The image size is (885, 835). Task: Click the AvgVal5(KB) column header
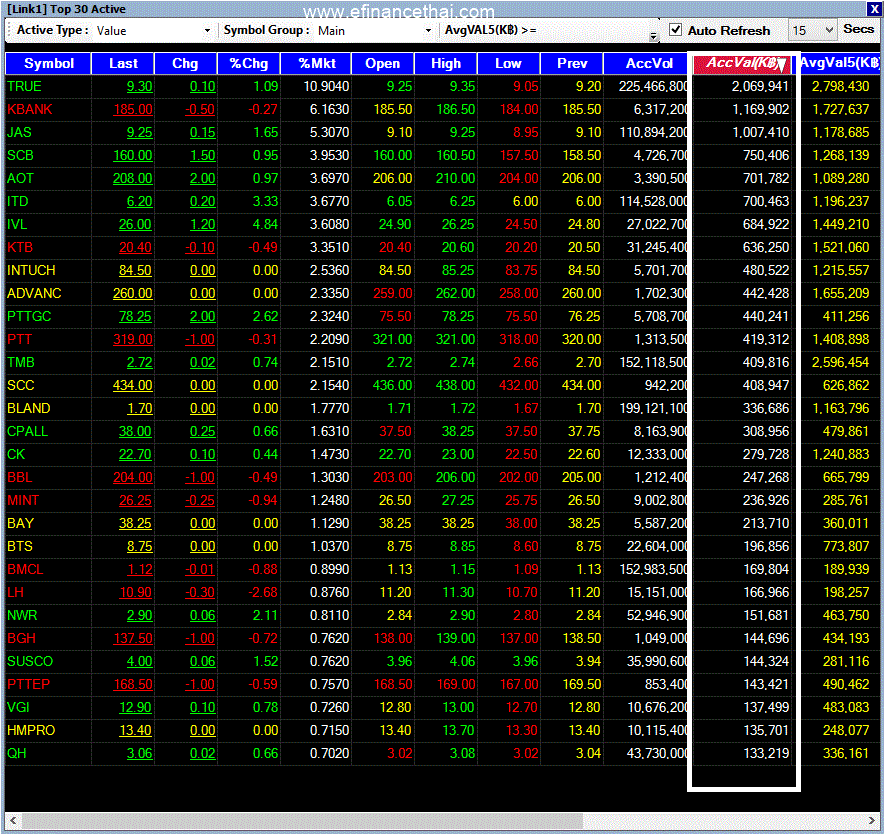click(840, 63)
